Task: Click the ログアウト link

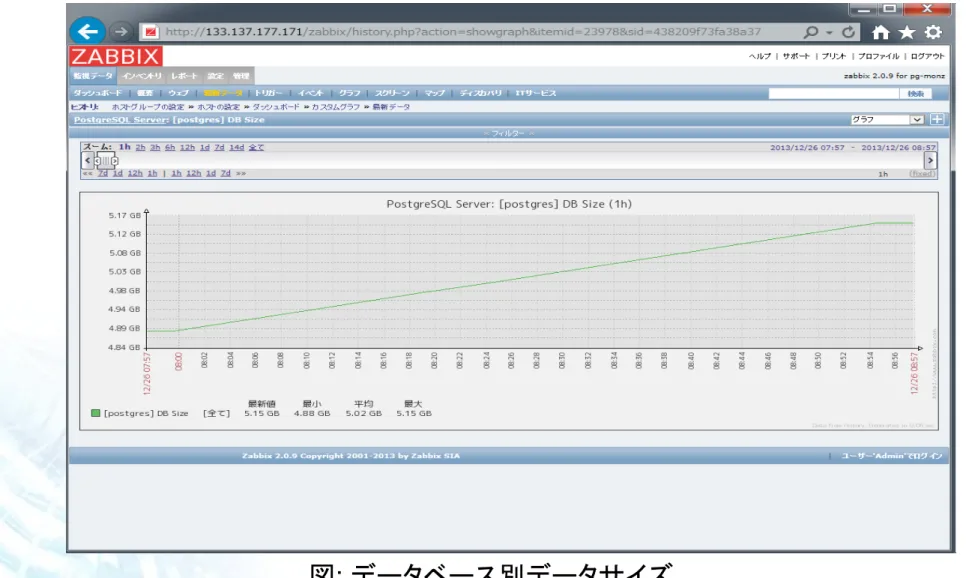Action: click(x=927, y=56)
